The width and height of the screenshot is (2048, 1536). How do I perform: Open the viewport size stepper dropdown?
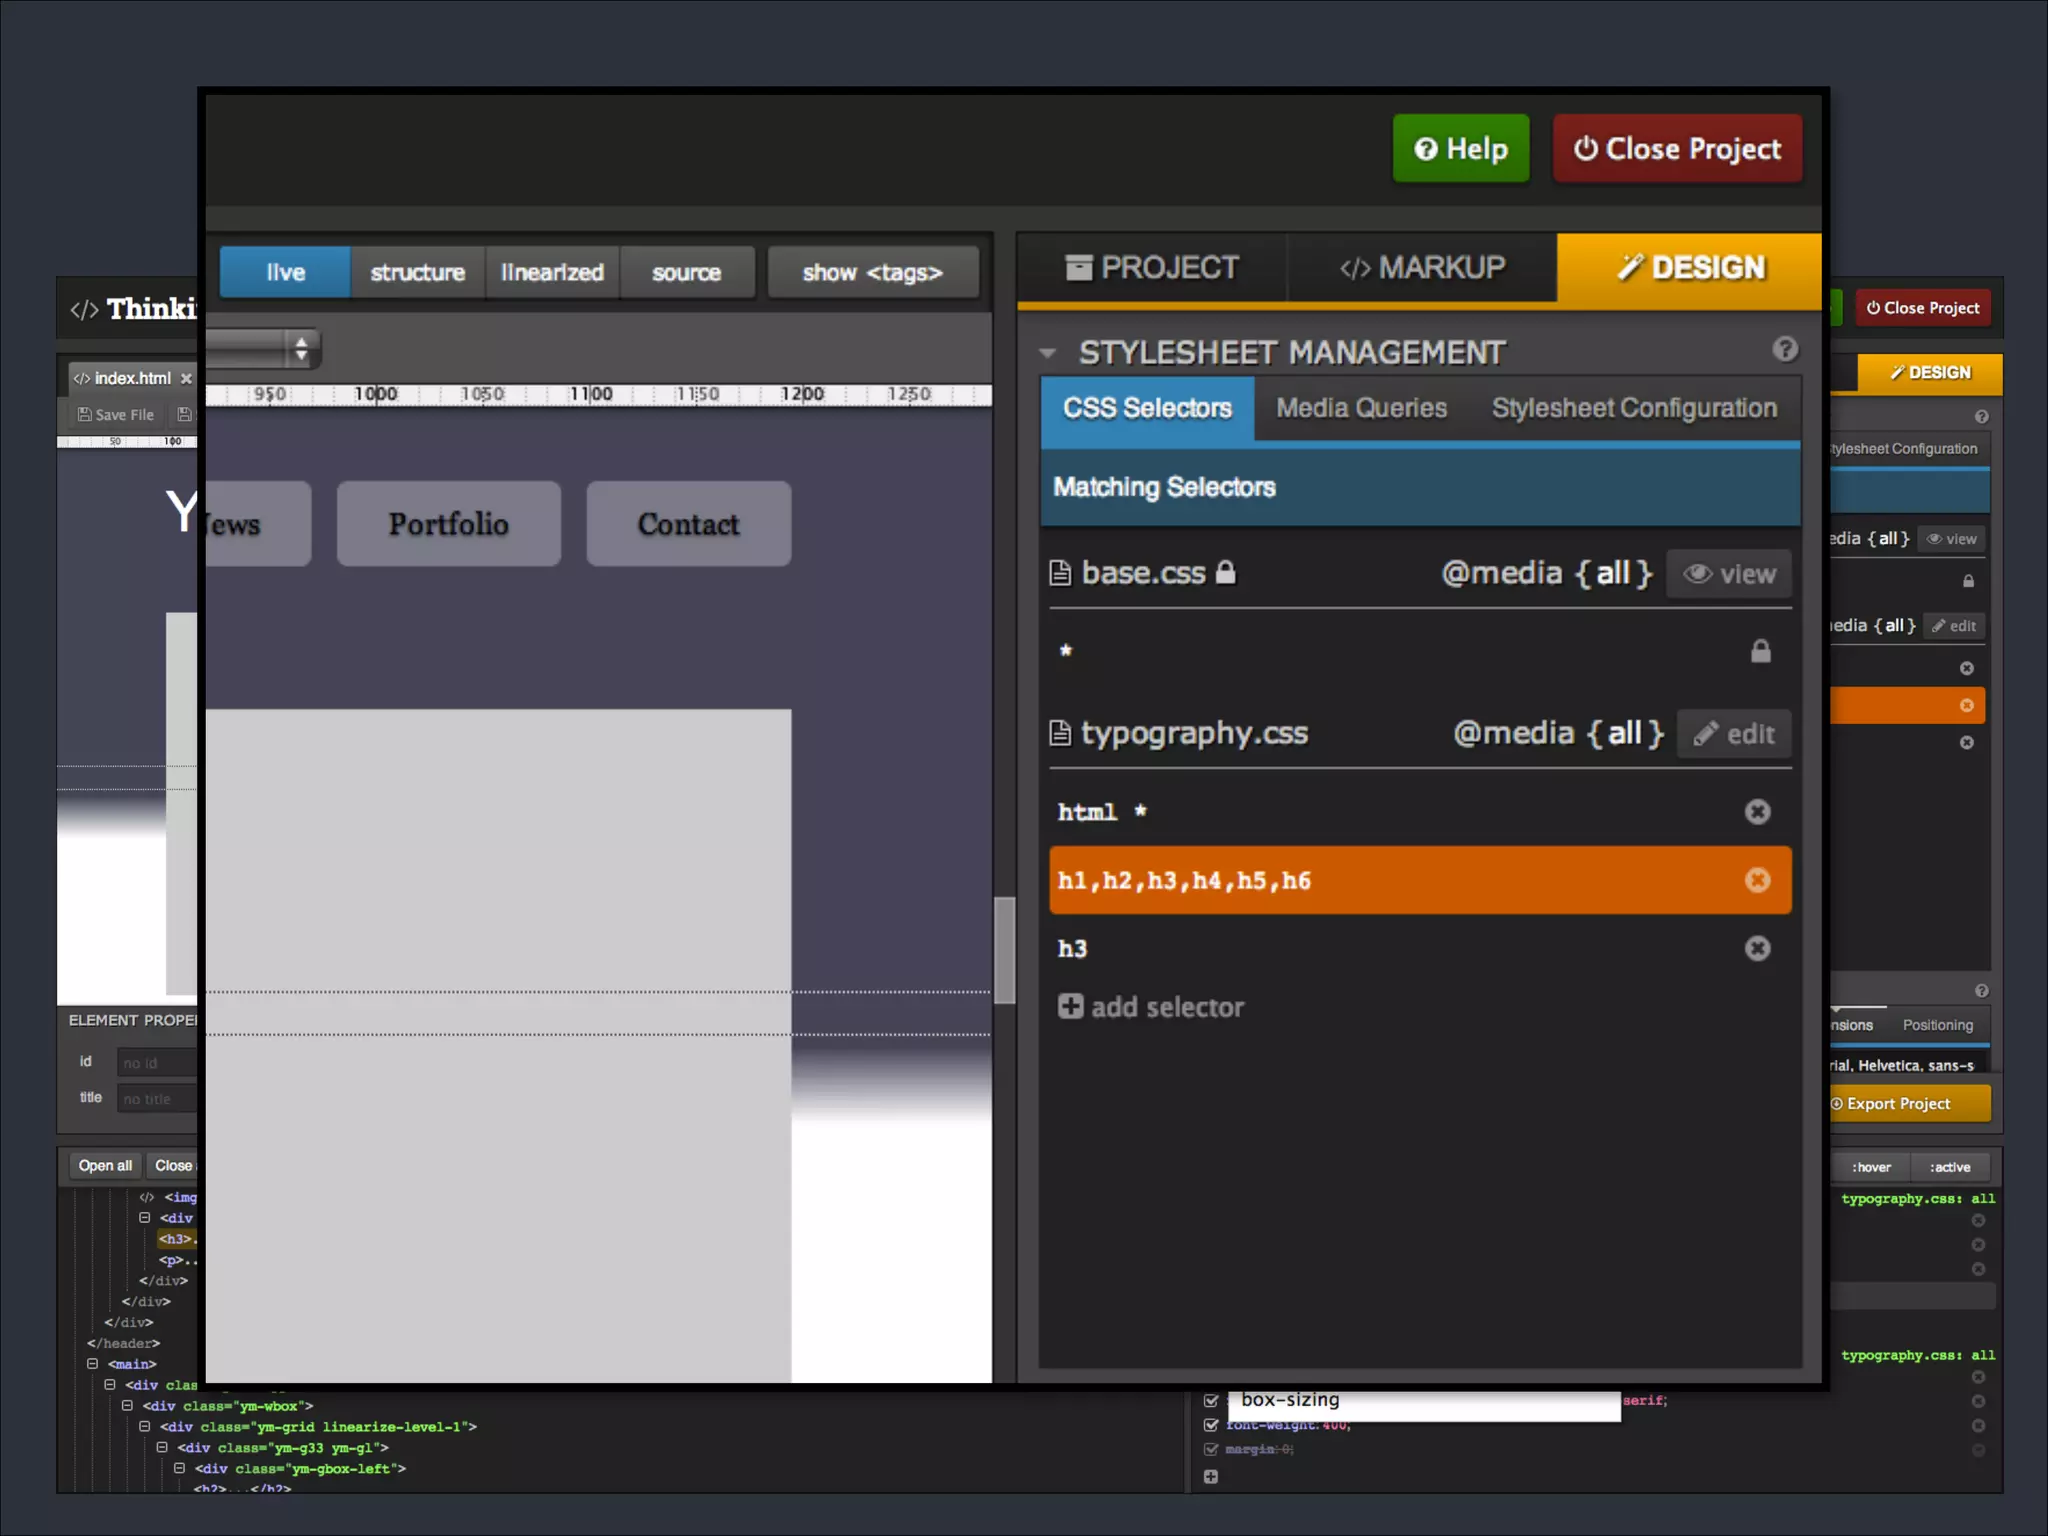(300, 349)
